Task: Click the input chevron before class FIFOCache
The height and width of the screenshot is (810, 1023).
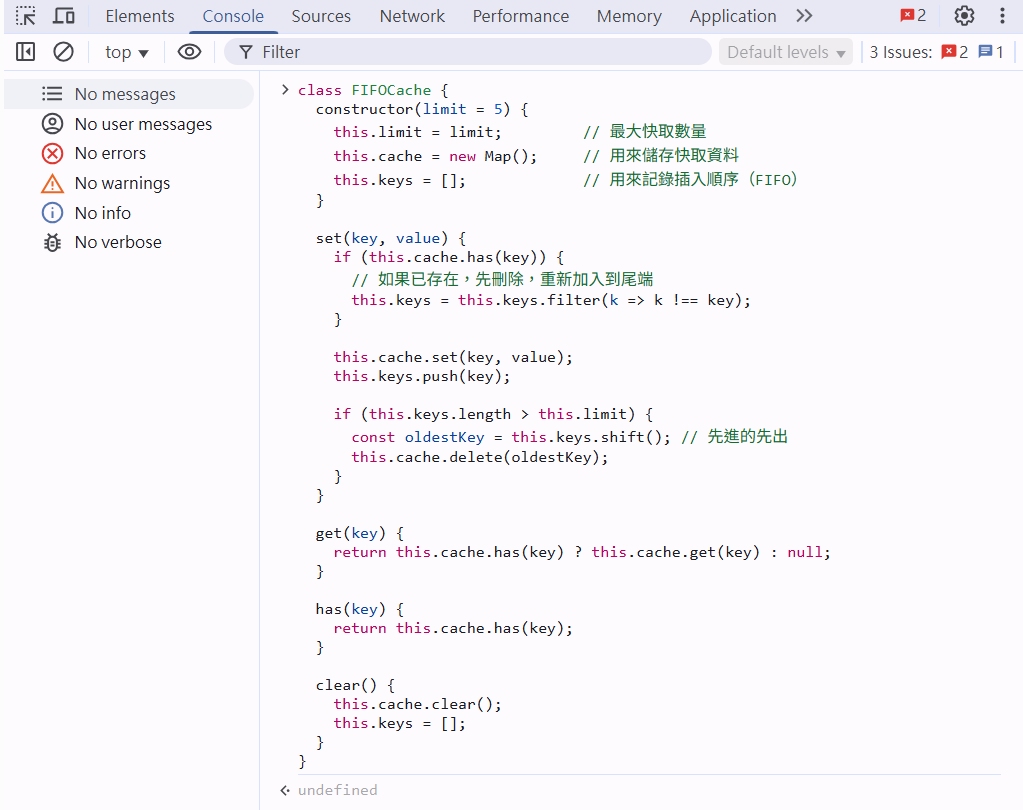Action: [285, 89]
